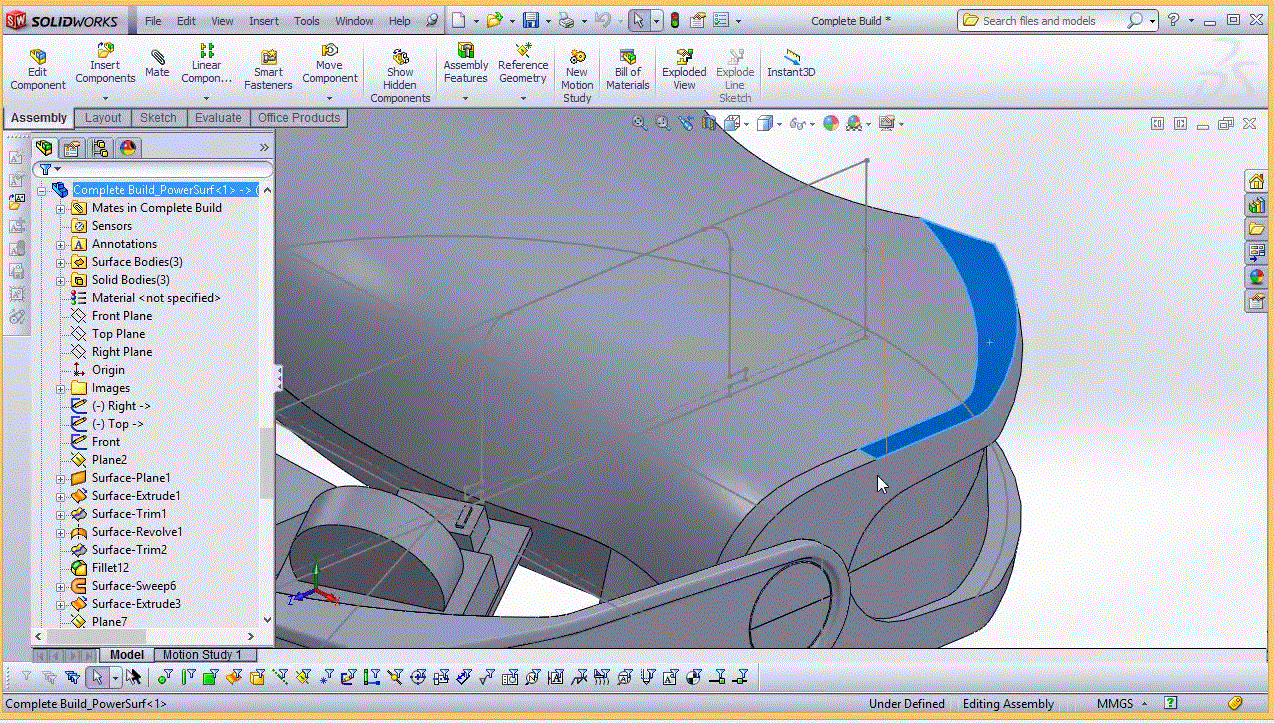Toggle the Filter Vertices selection filter
1274x723 pixels.
coord(165,677)
